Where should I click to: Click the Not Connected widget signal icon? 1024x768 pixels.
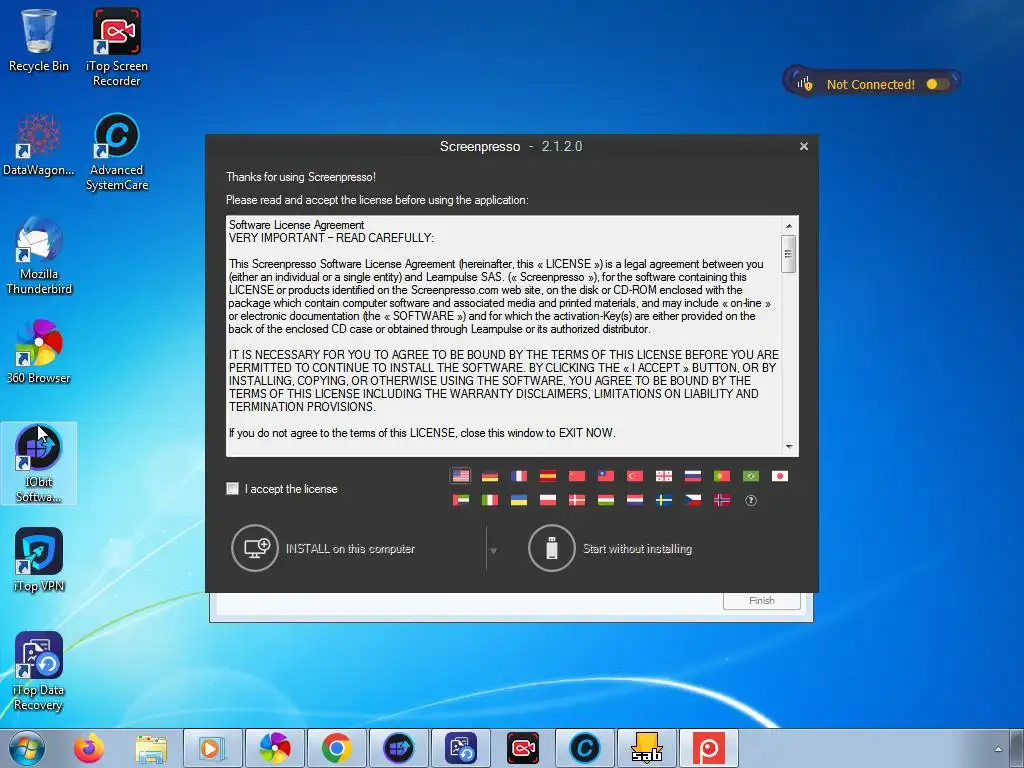click(x=804, y=84)
